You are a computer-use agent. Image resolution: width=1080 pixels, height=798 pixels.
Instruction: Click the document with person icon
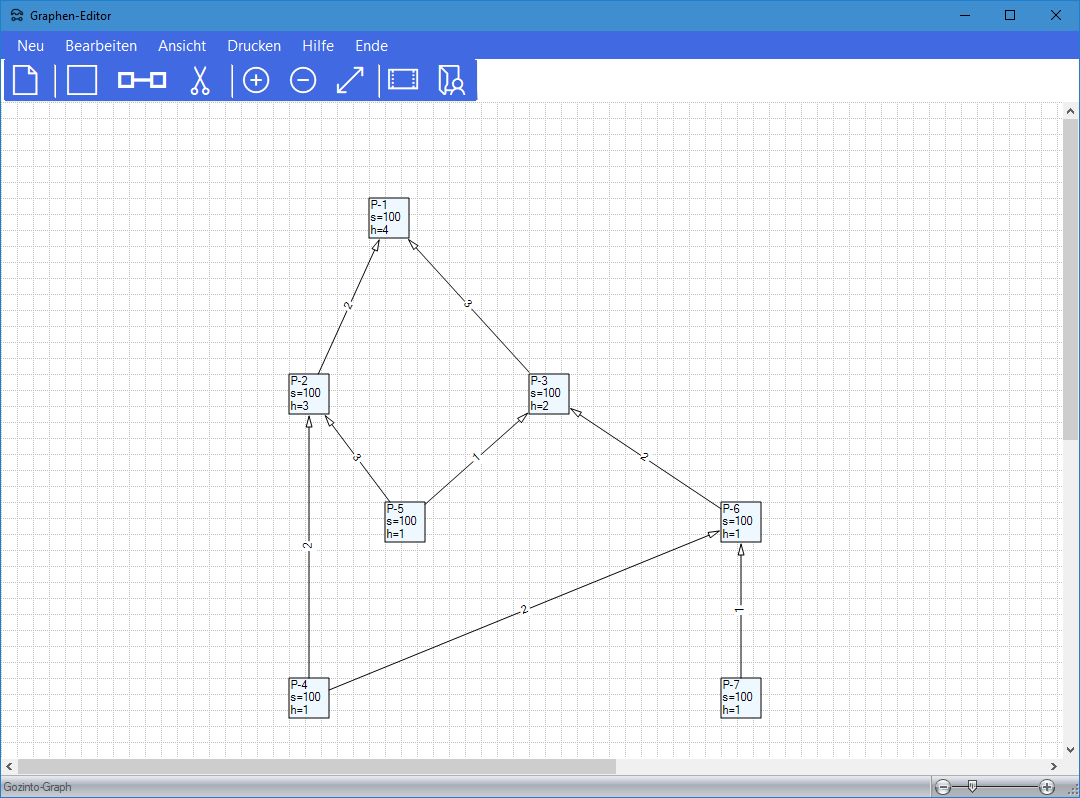(x=452, y=80)
